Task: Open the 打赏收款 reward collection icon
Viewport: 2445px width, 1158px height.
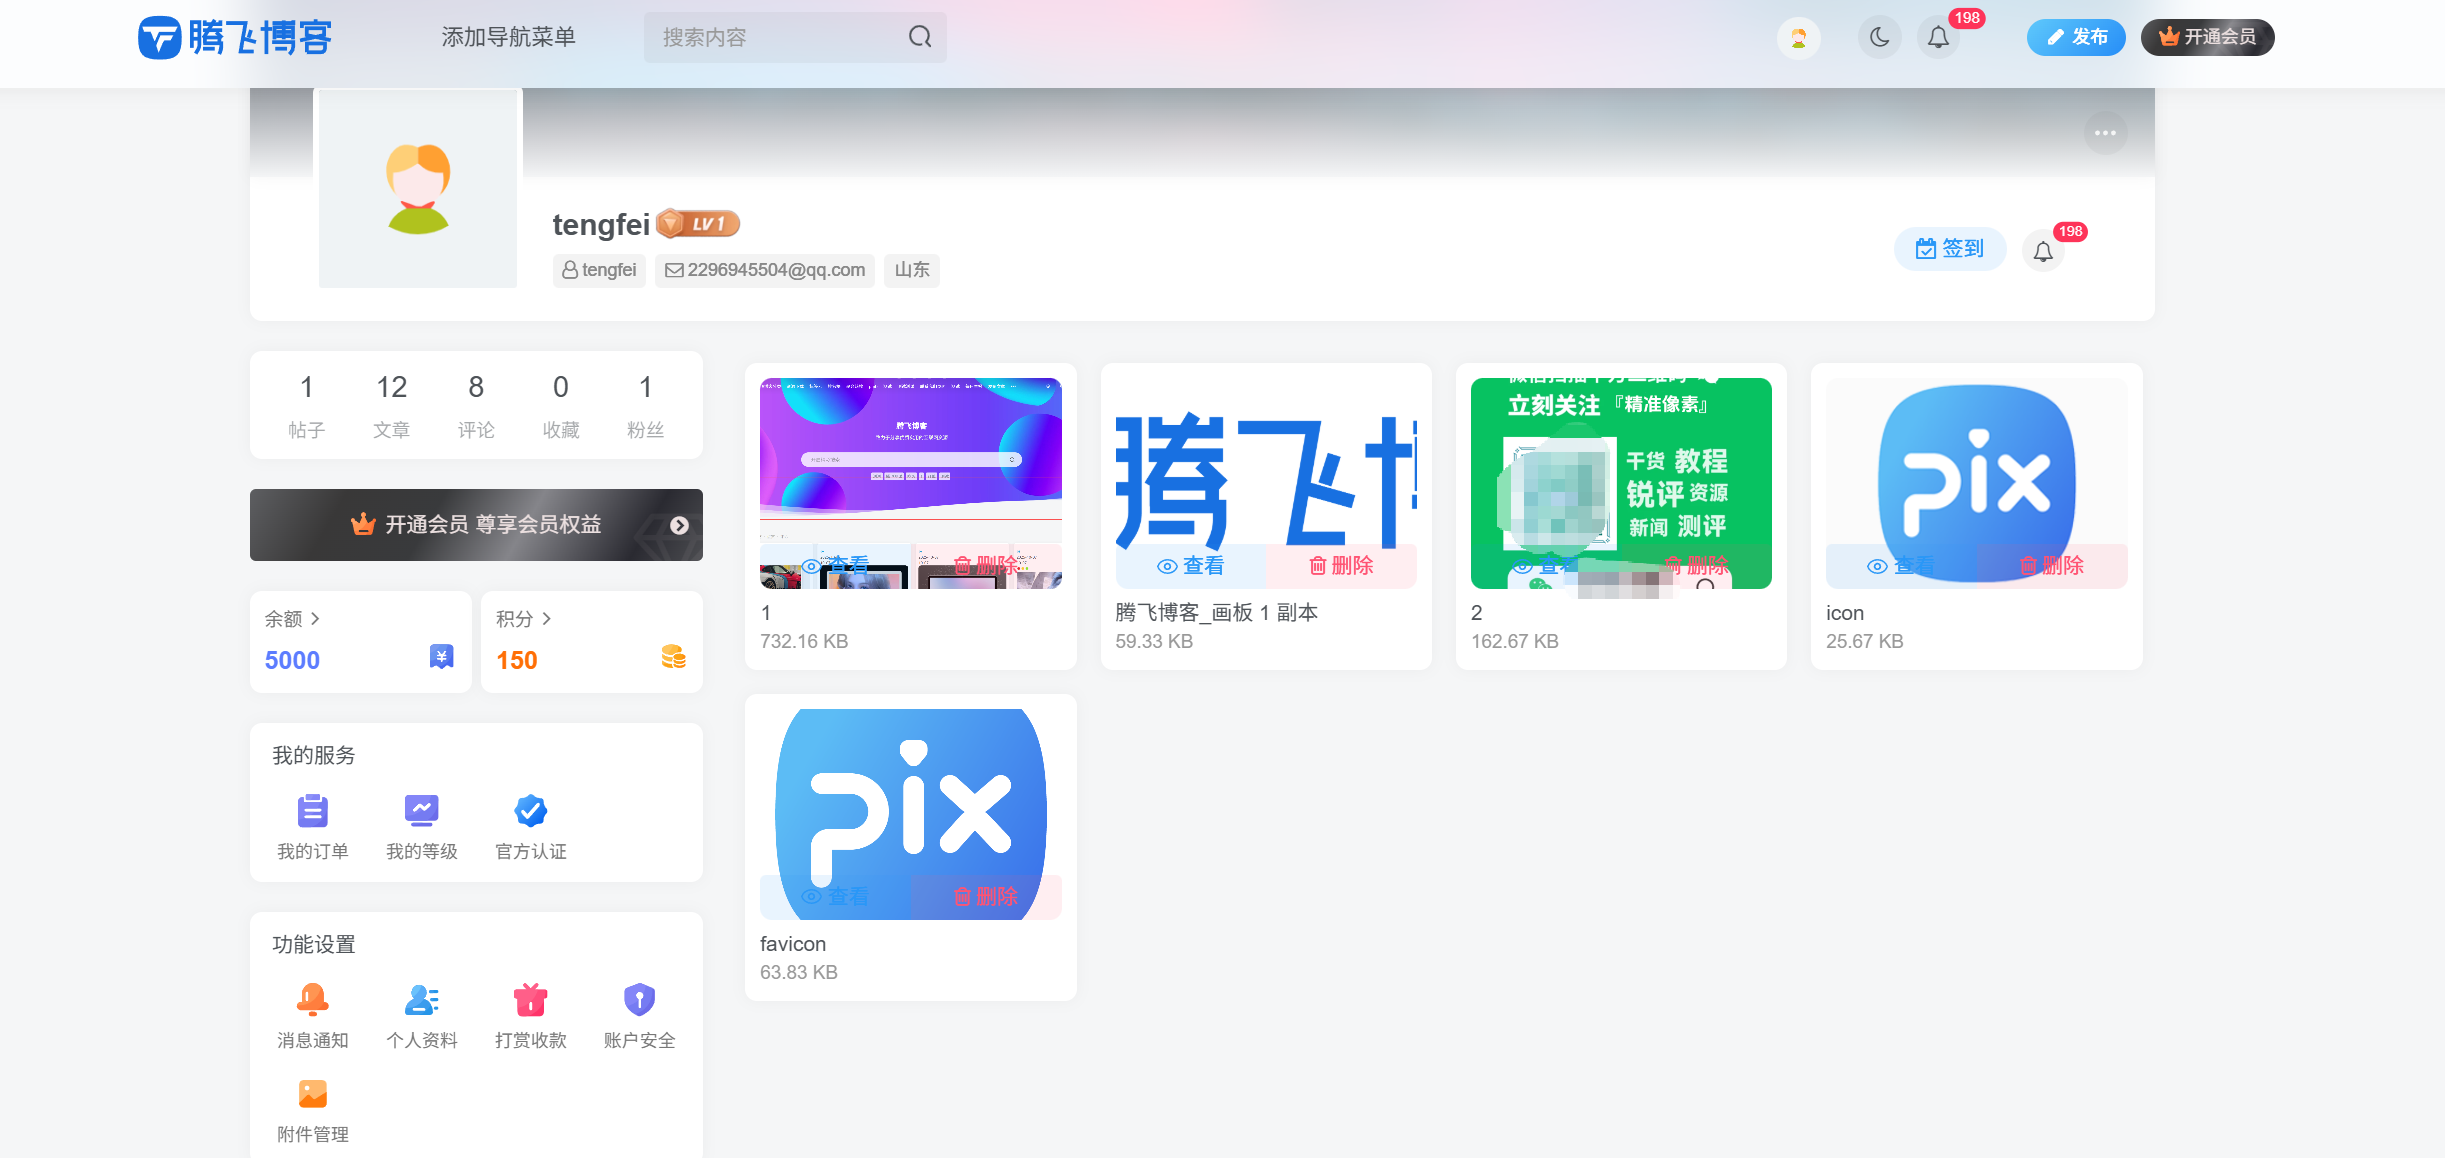Action: point(530,999)
